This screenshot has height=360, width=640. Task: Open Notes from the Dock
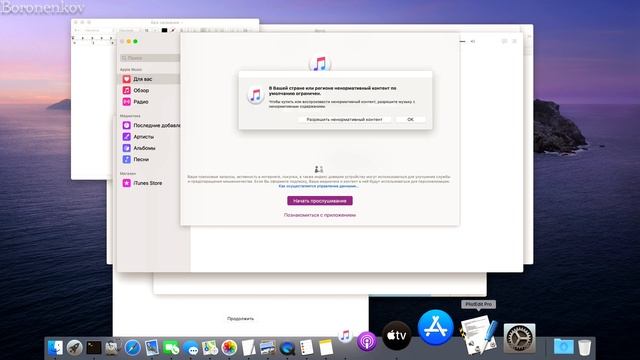(326, 348)
